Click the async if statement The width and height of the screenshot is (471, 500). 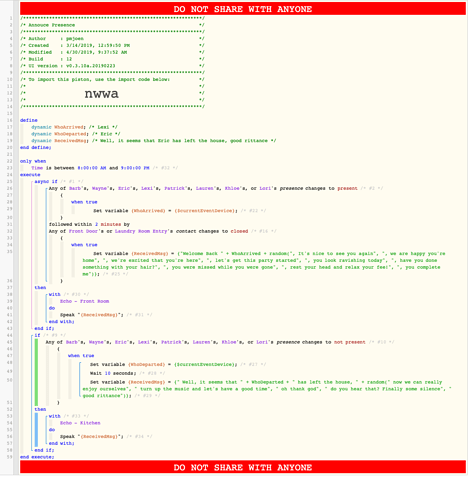pyautogui.click(x=46, y=182)
